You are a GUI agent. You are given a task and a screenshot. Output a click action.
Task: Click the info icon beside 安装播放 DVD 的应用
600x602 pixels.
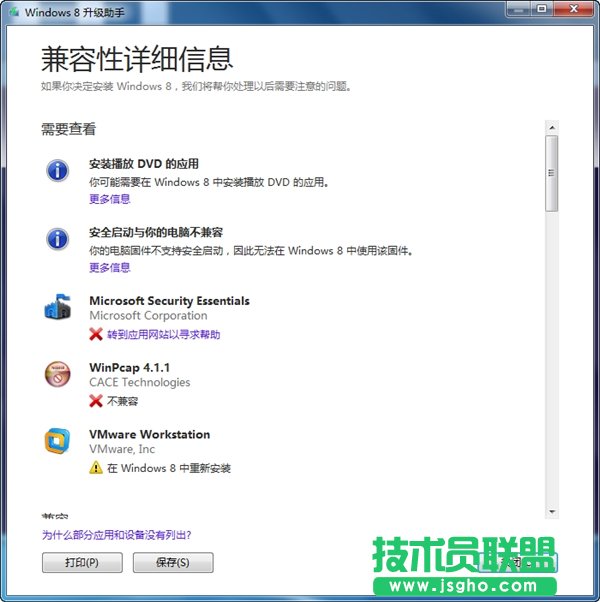[x=58, y=170]
